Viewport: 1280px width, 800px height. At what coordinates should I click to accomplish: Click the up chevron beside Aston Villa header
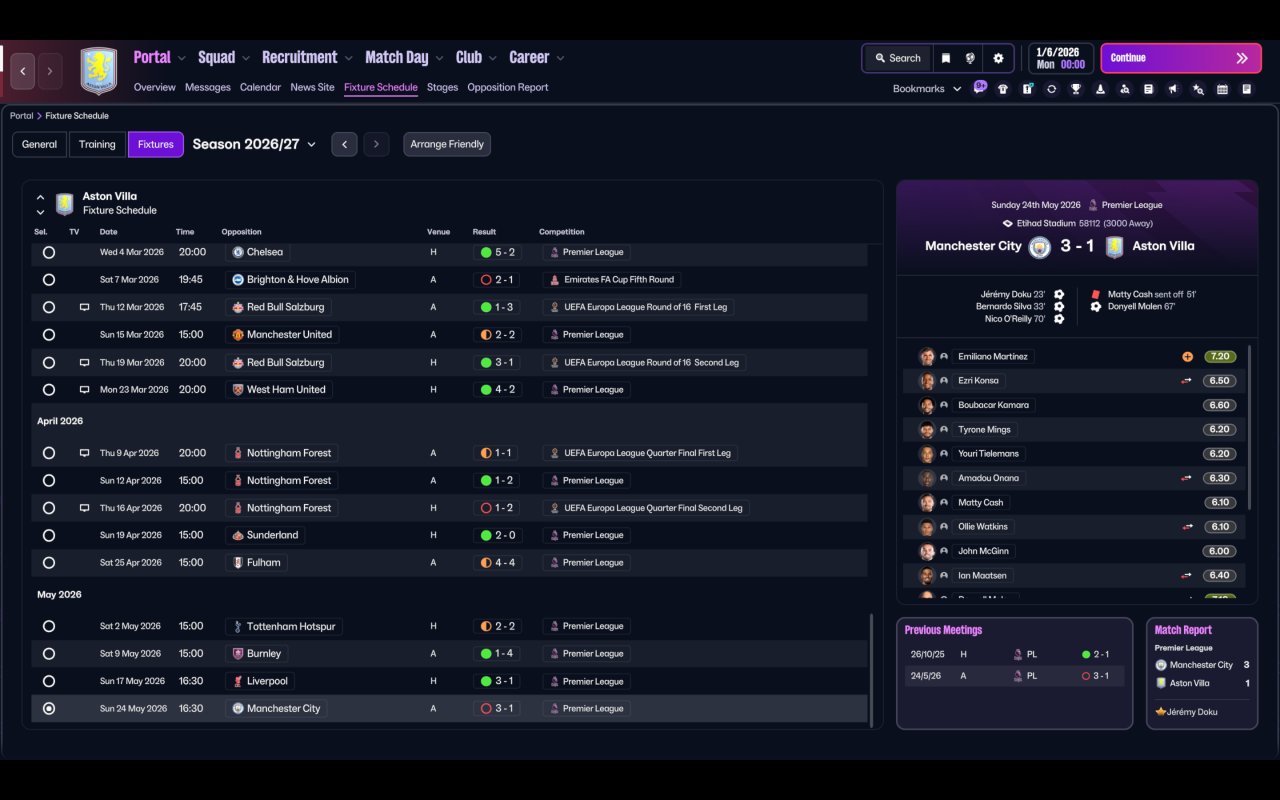[x=41, y=197]
